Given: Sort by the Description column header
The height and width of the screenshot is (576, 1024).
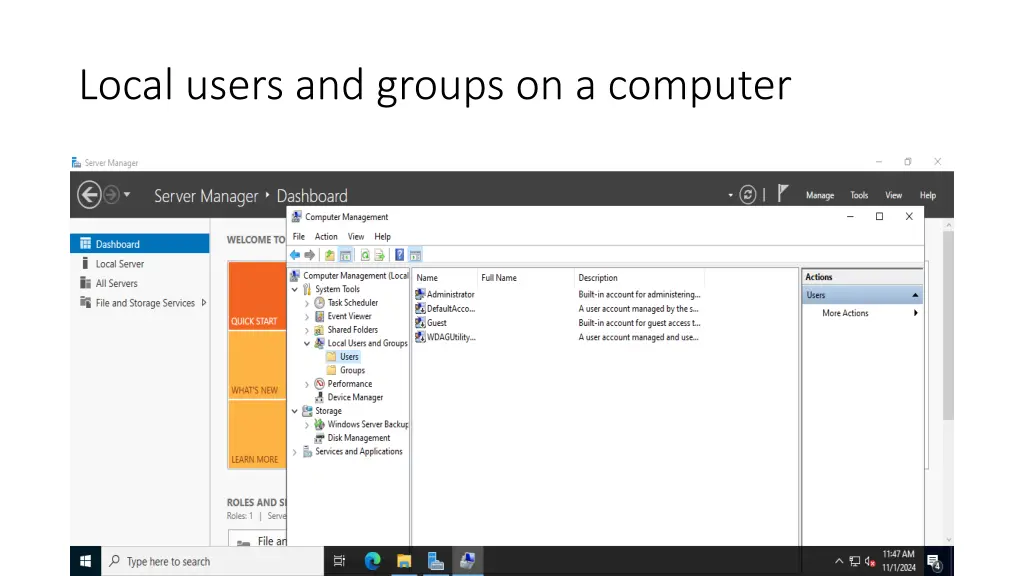Looking at the screenshot, I should click(x=639, y=278).
